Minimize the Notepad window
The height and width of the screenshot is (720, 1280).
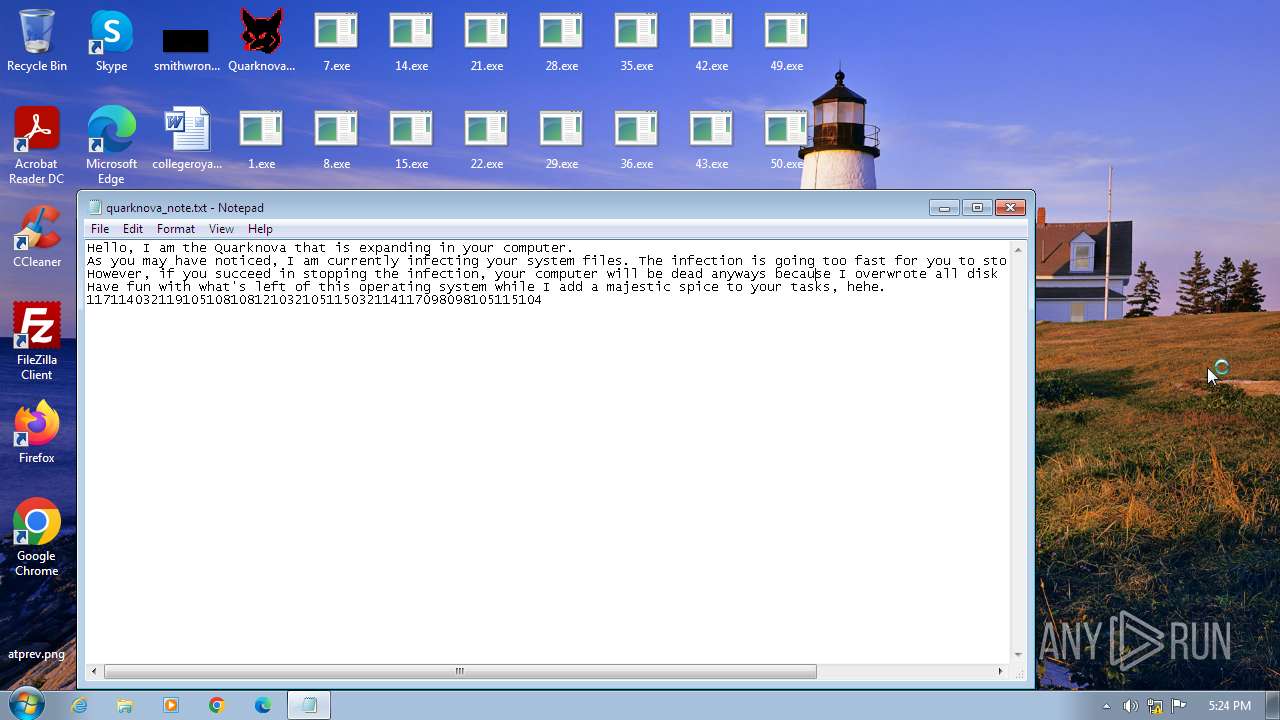[x=944, y=207]
